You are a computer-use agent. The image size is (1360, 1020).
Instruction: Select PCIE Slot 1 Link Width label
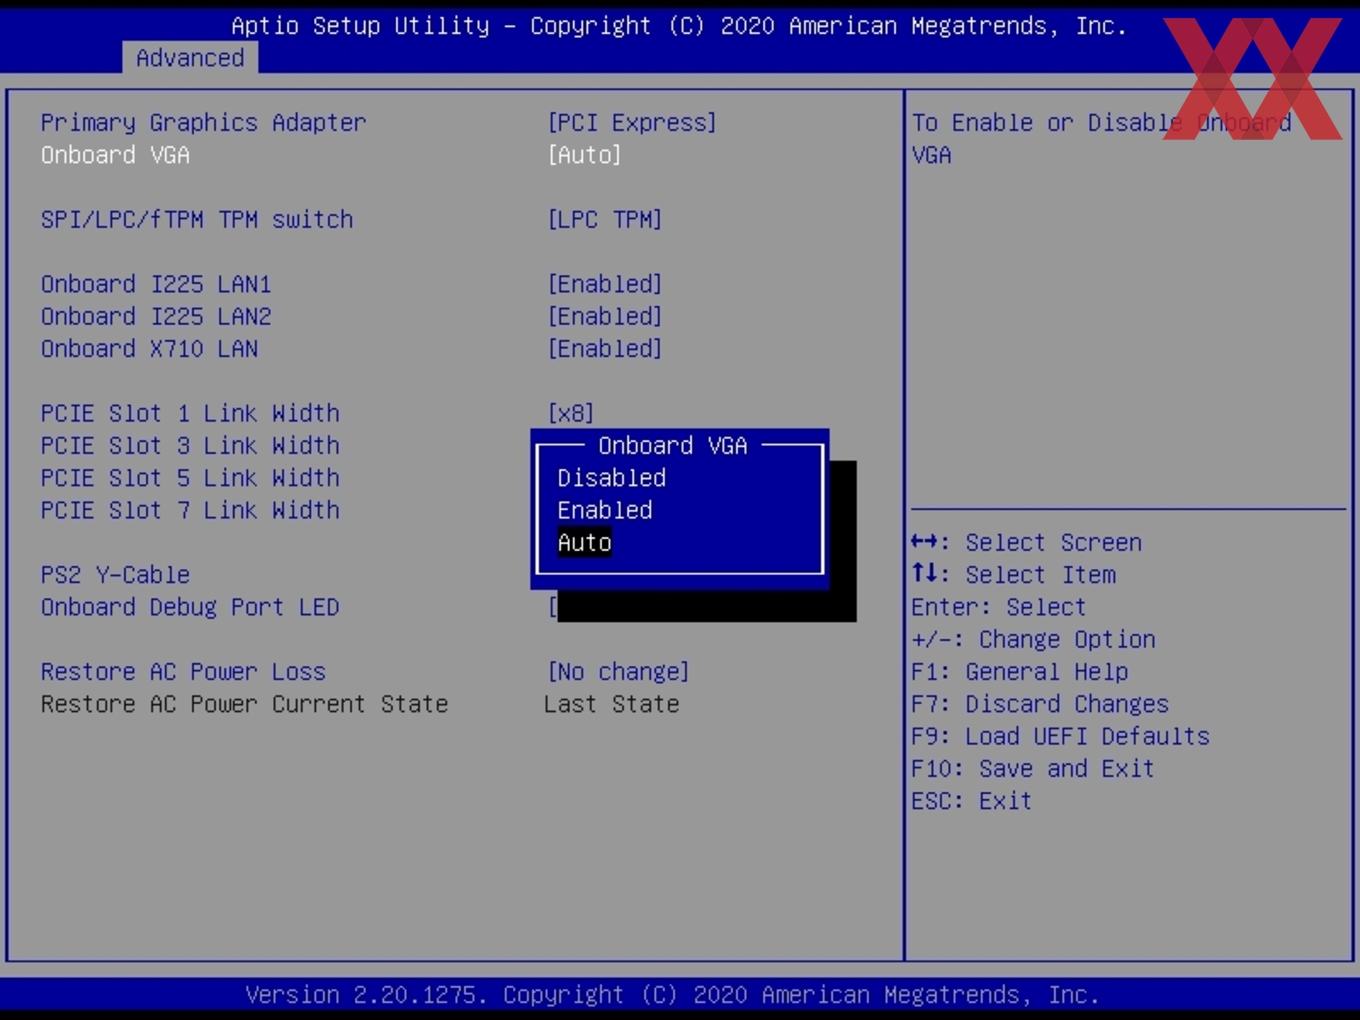tap(190, 413)
